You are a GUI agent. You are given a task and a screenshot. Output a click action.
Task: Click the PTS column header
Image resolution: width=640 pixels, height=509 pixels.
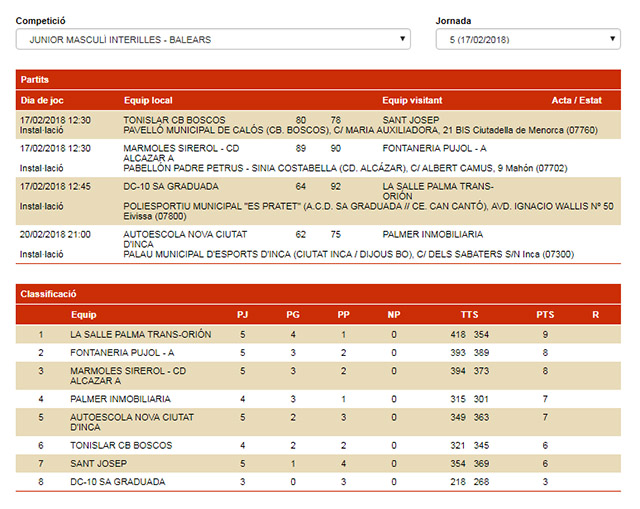[x=545, y=314]
